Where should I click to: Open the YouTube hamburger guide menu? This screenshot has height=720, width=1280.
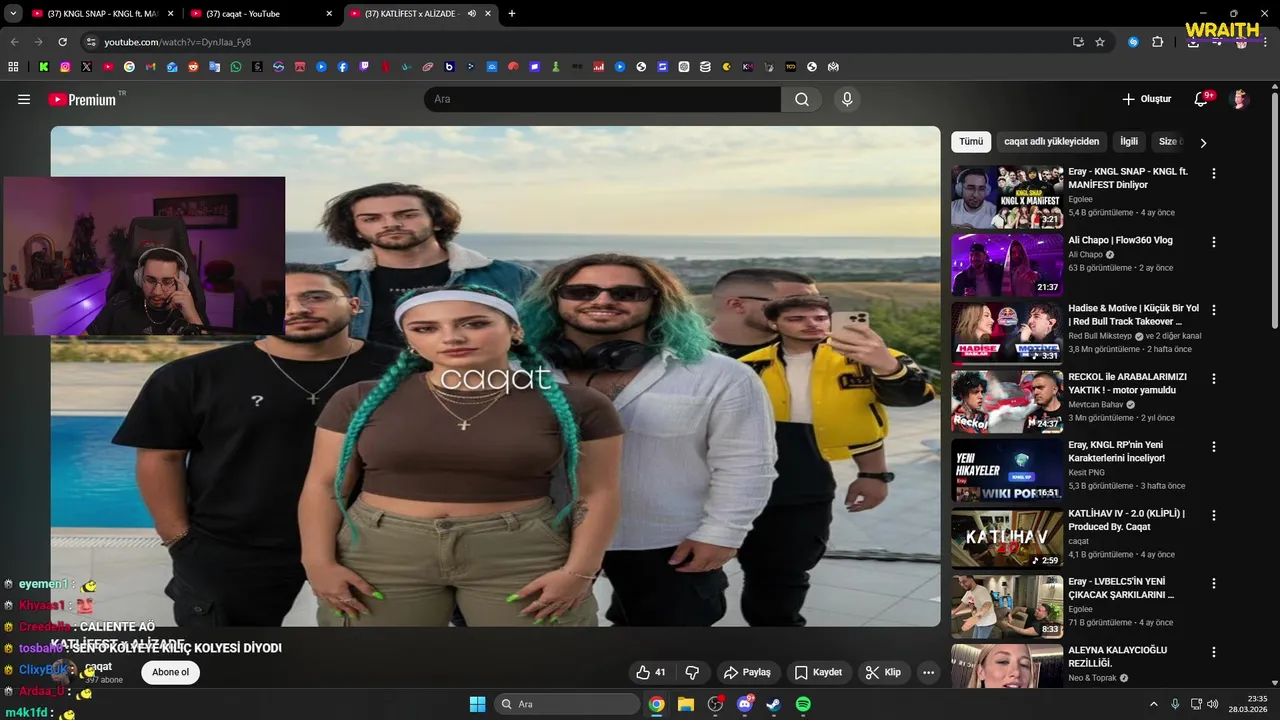24,99
